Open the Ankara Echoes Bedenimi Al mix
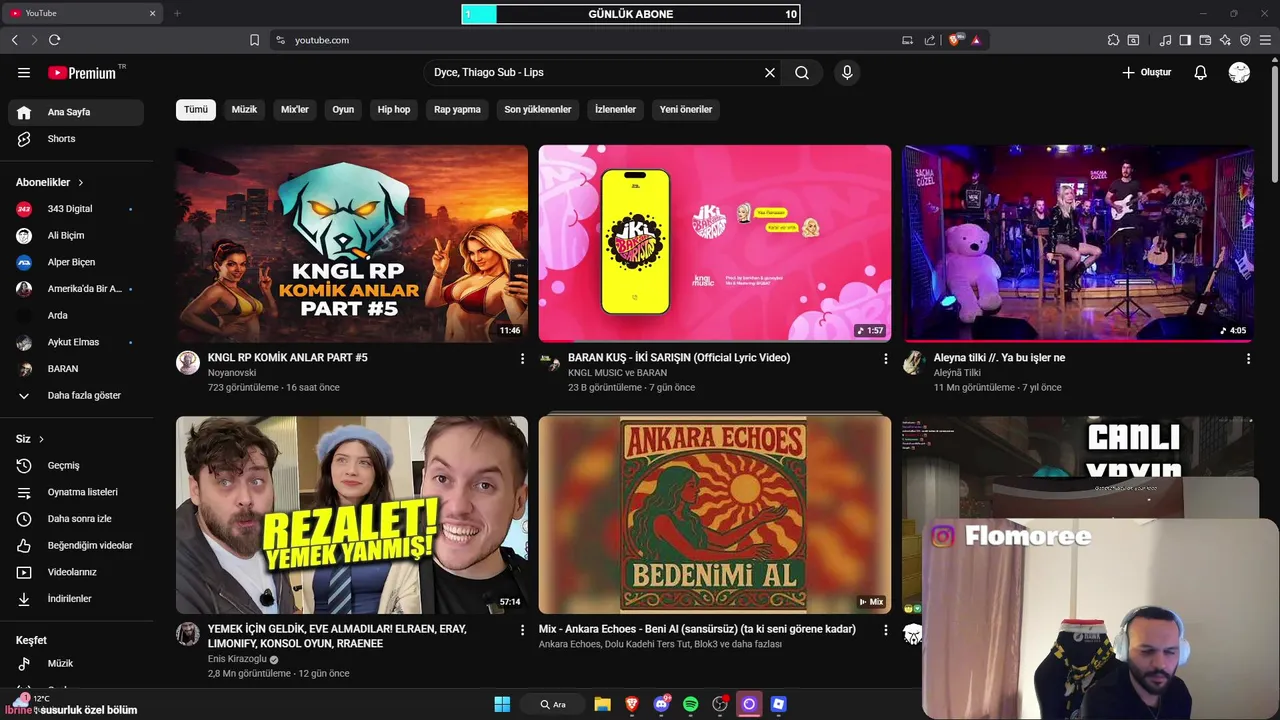Image resolution: width=1280 pixels, height=720 pixels. click(715, 515)
